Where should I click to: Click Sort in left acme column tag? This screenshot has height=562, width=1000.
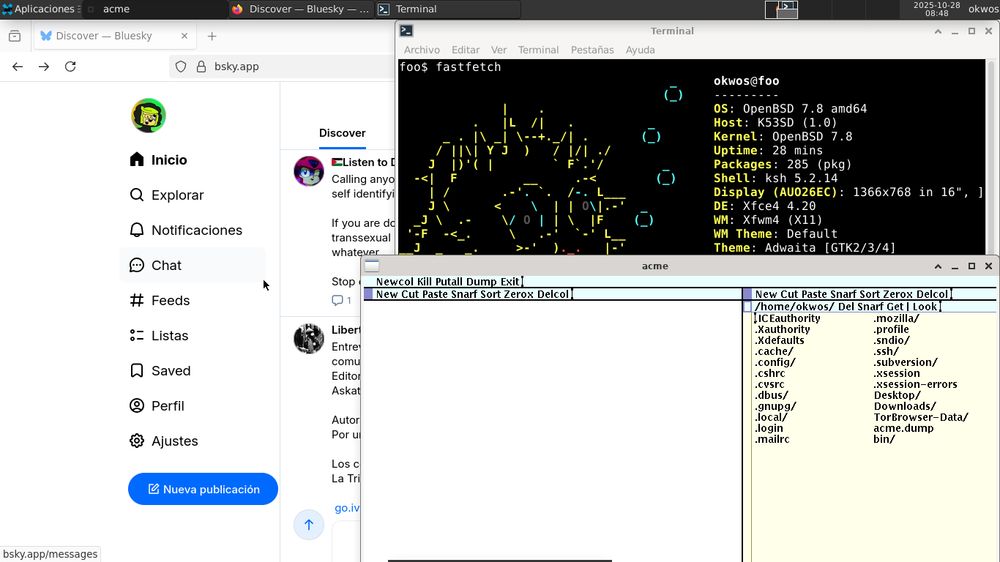[x=489, y=294]
